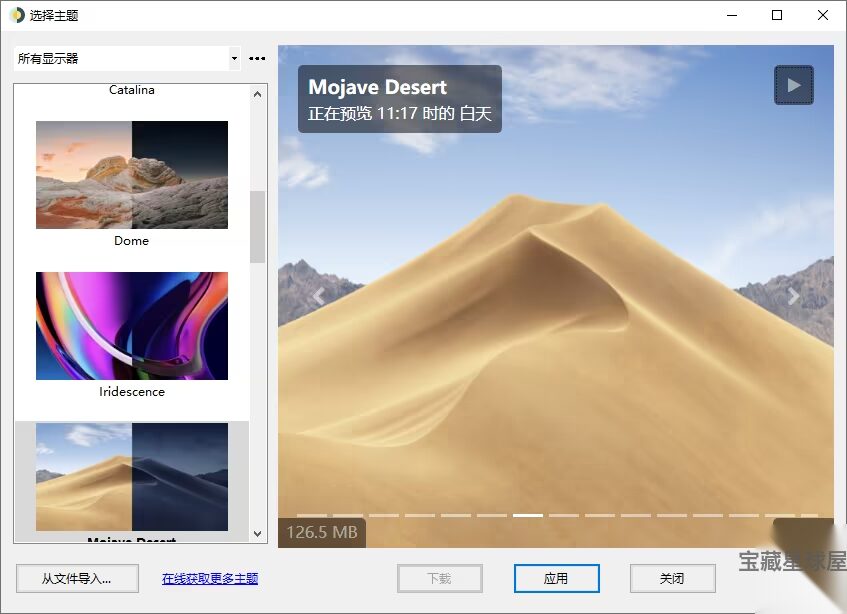Click the 正在预览 11:17 时的 白天 text
Screen dimensions: 847x614
400,113
